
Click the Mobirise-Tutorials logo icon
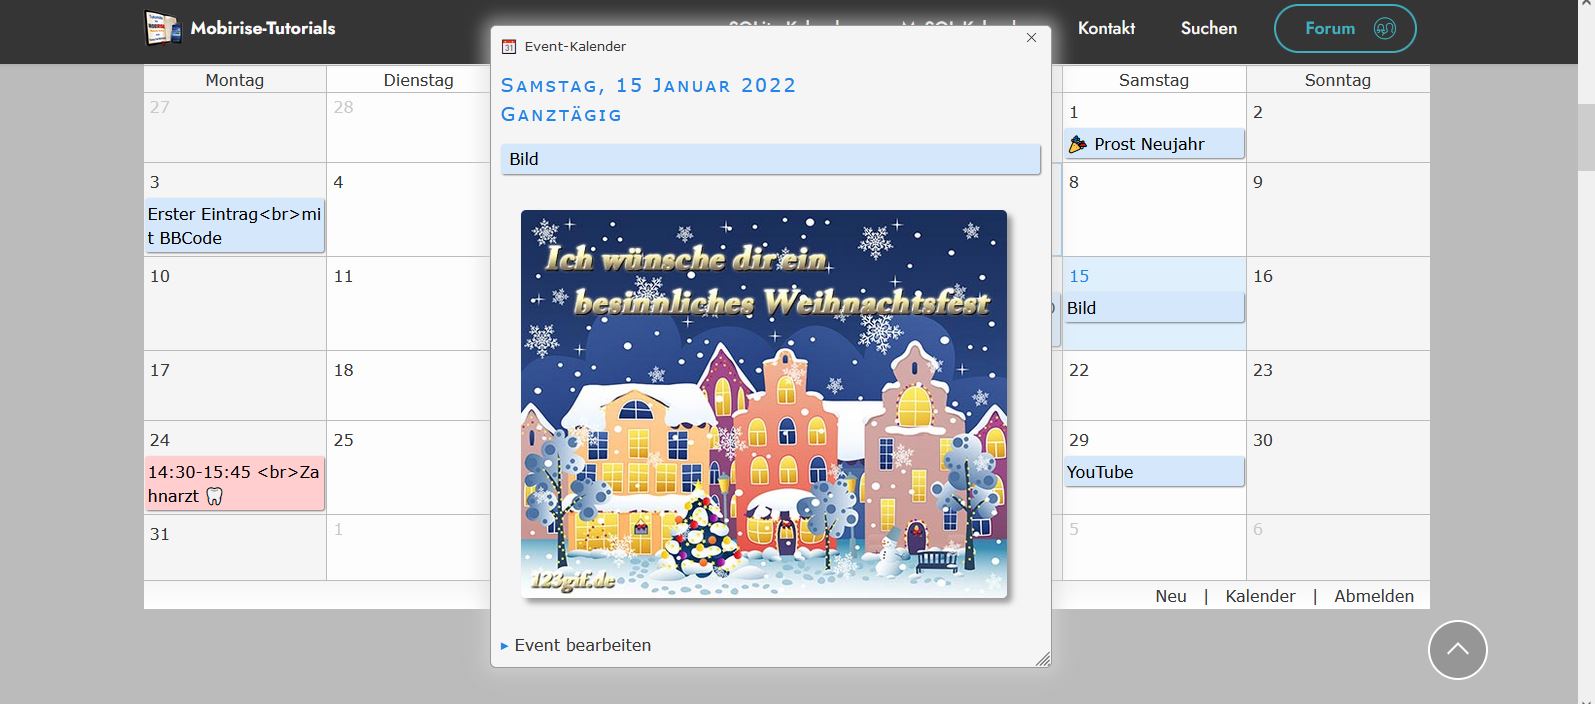163,29
